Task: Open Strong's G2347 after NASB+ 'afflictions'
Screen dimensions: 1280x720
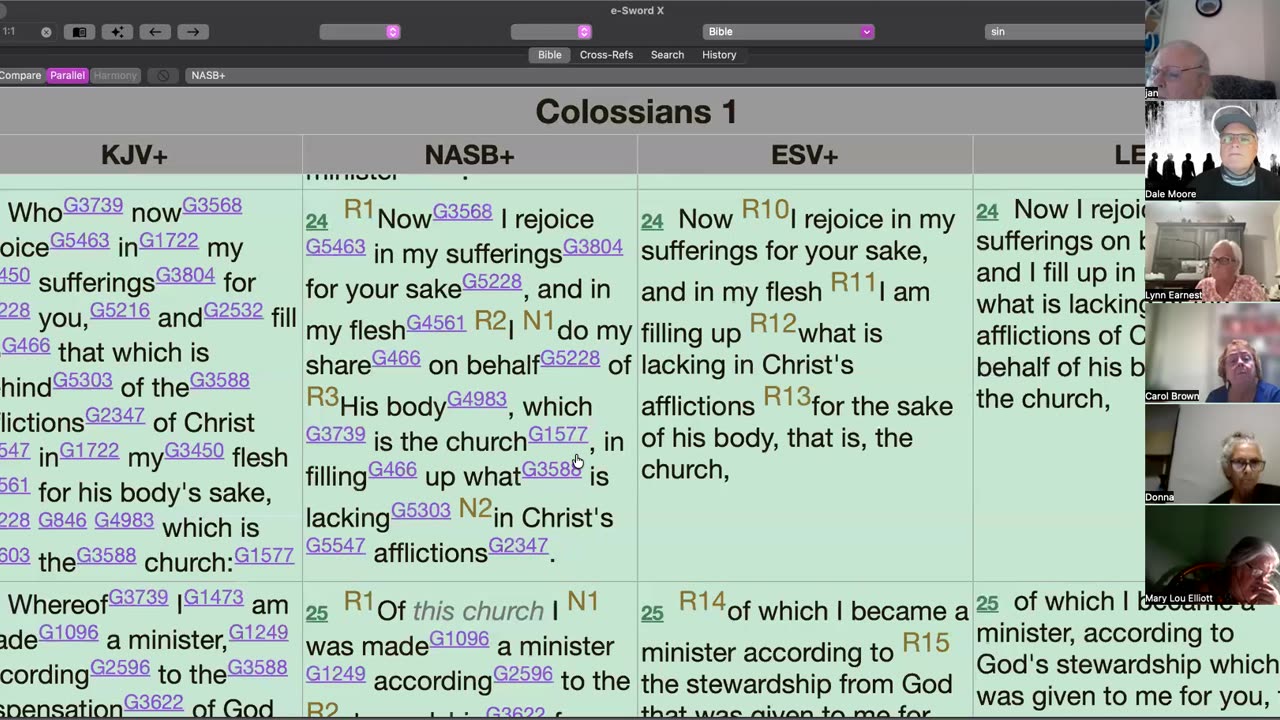Action: tap(518, 545)
